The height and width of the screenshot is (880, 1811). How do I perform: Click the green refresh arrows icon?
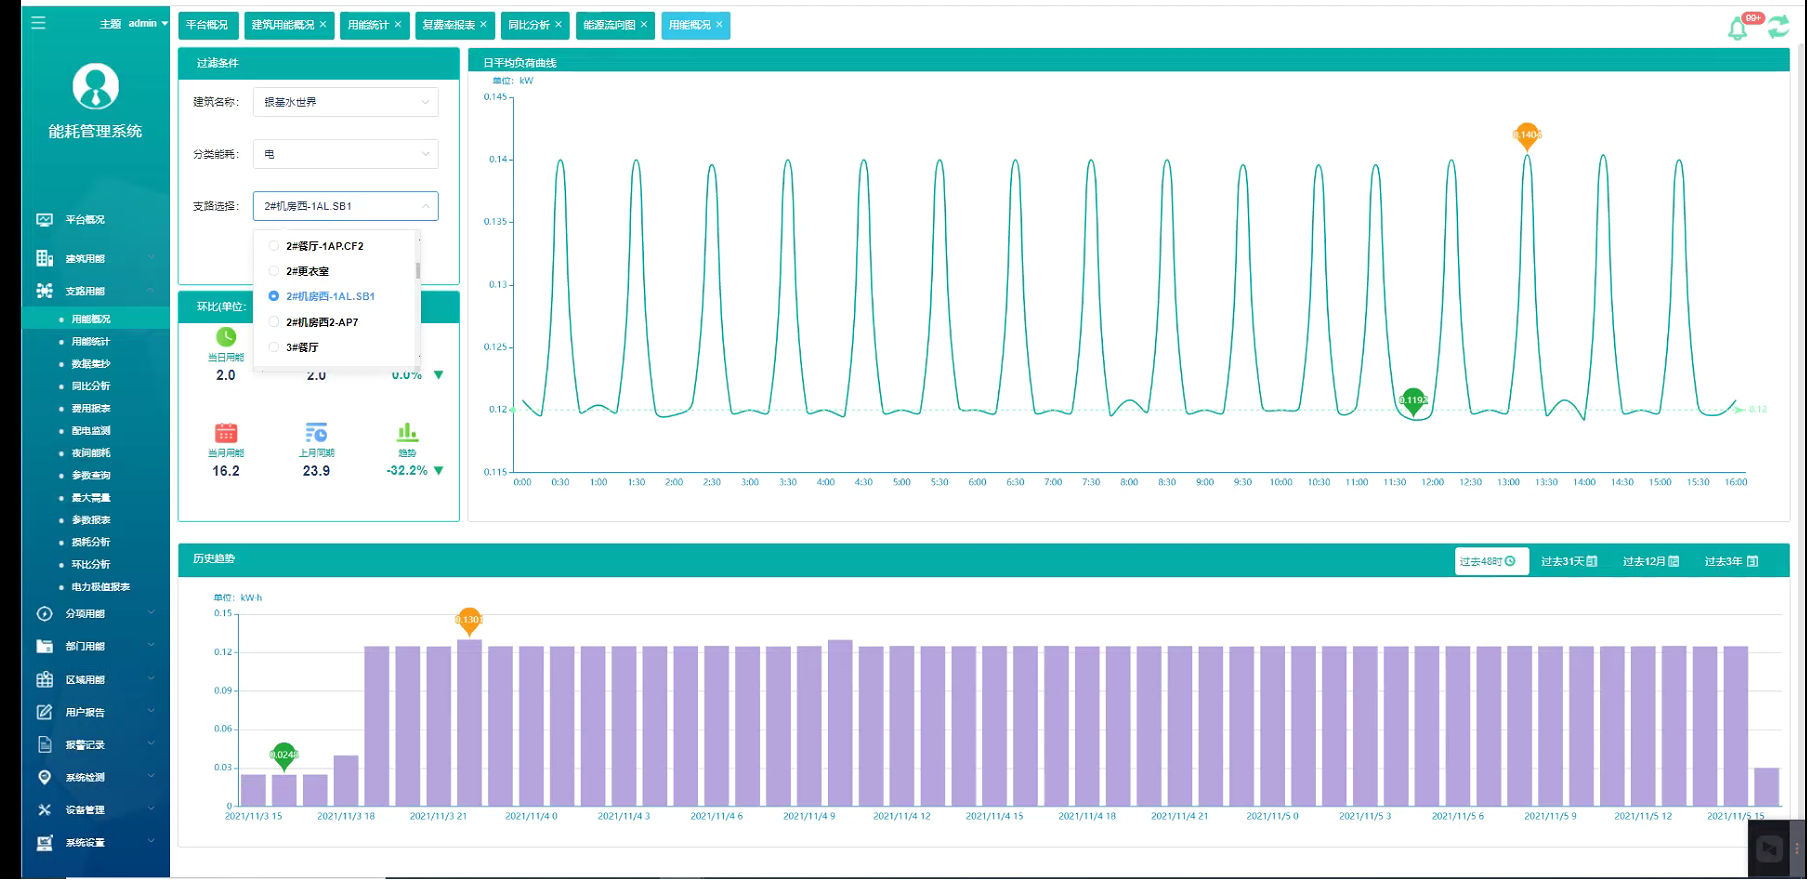[x=1779, y=27]
